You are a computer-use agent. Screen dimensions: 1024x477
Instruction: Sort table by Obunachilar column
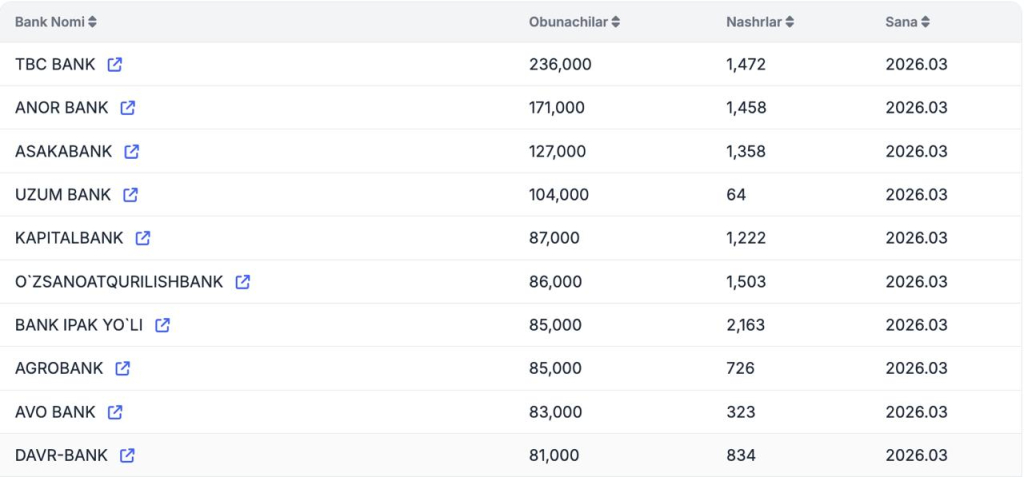(574, 22)
